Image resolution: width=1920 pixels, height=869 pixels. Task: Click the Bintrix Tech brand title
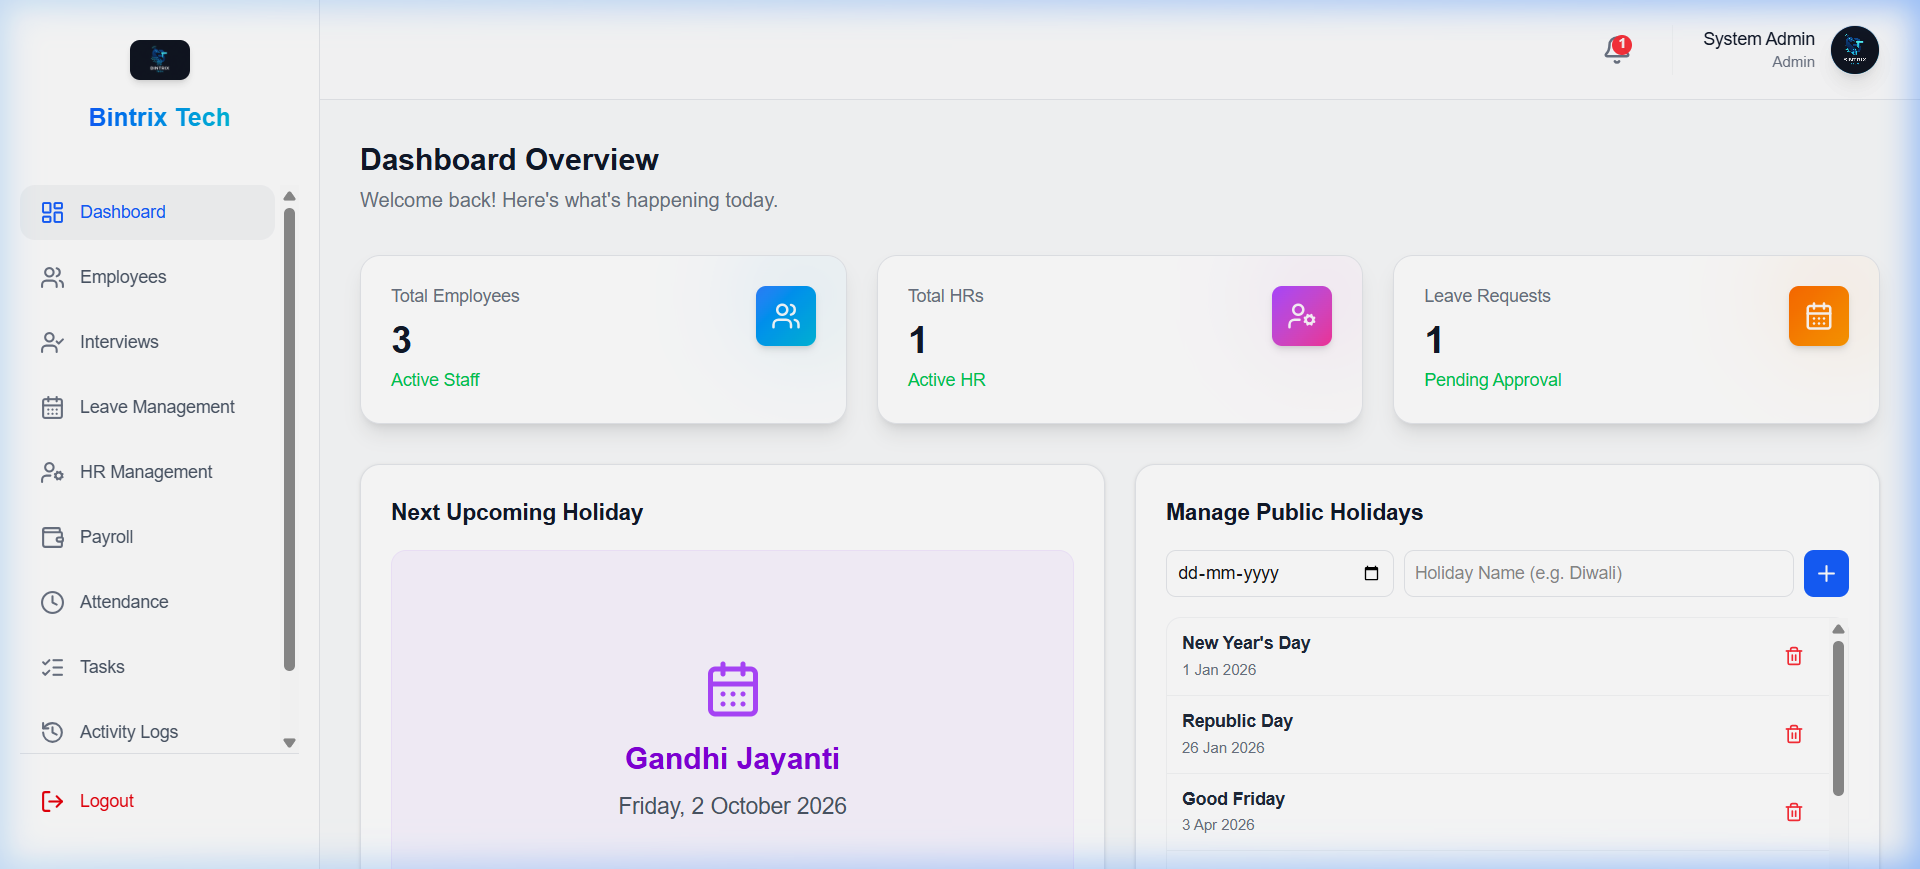[x=159, y=117]
